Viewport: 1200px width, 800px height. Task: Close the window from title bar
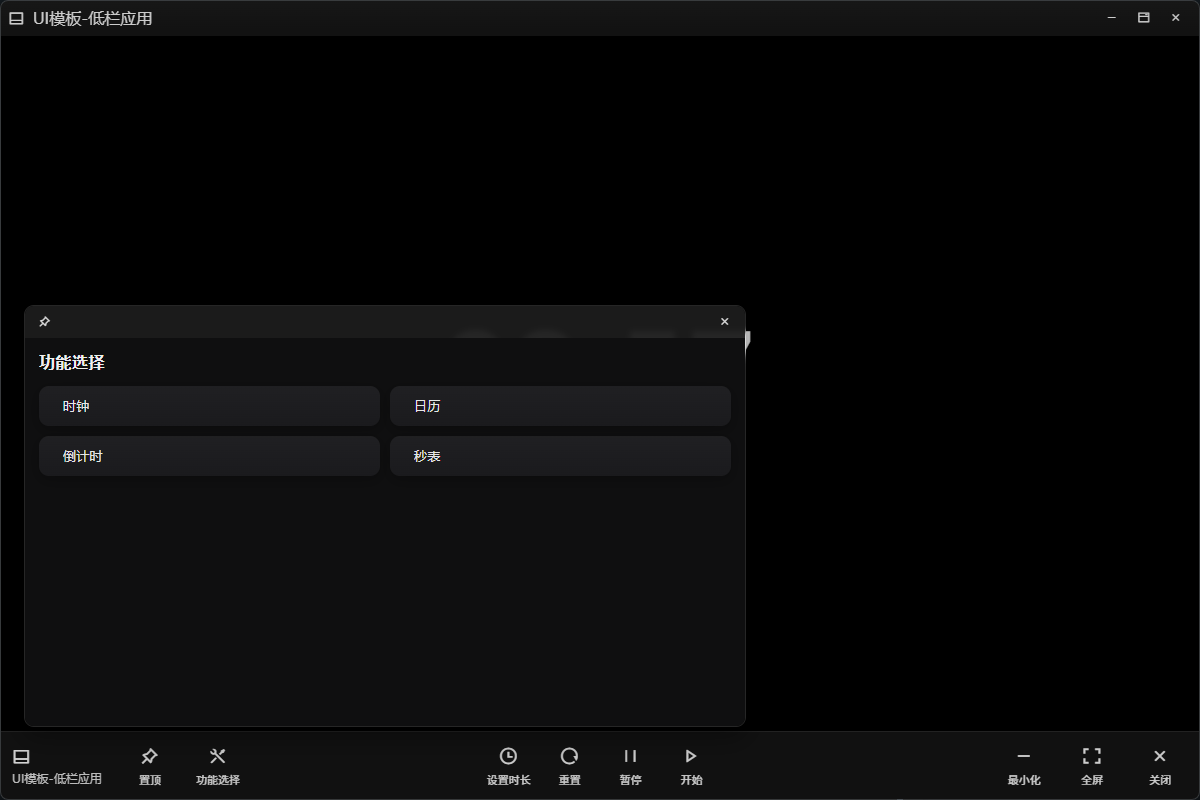coord(1176,18)
